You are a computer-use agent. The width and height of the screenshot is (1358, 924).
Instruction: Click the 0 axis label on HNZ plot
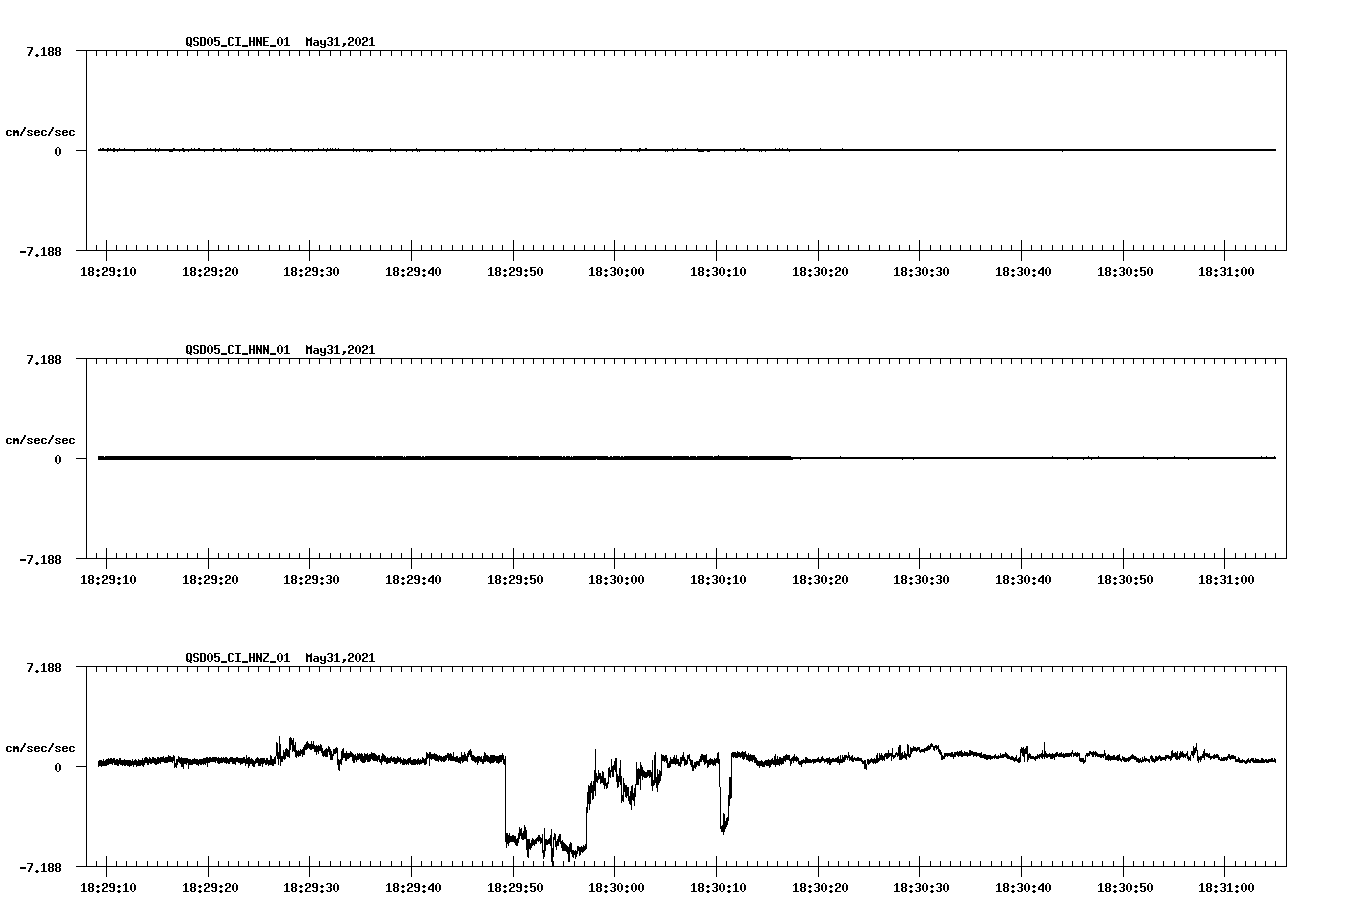(58, 768)
